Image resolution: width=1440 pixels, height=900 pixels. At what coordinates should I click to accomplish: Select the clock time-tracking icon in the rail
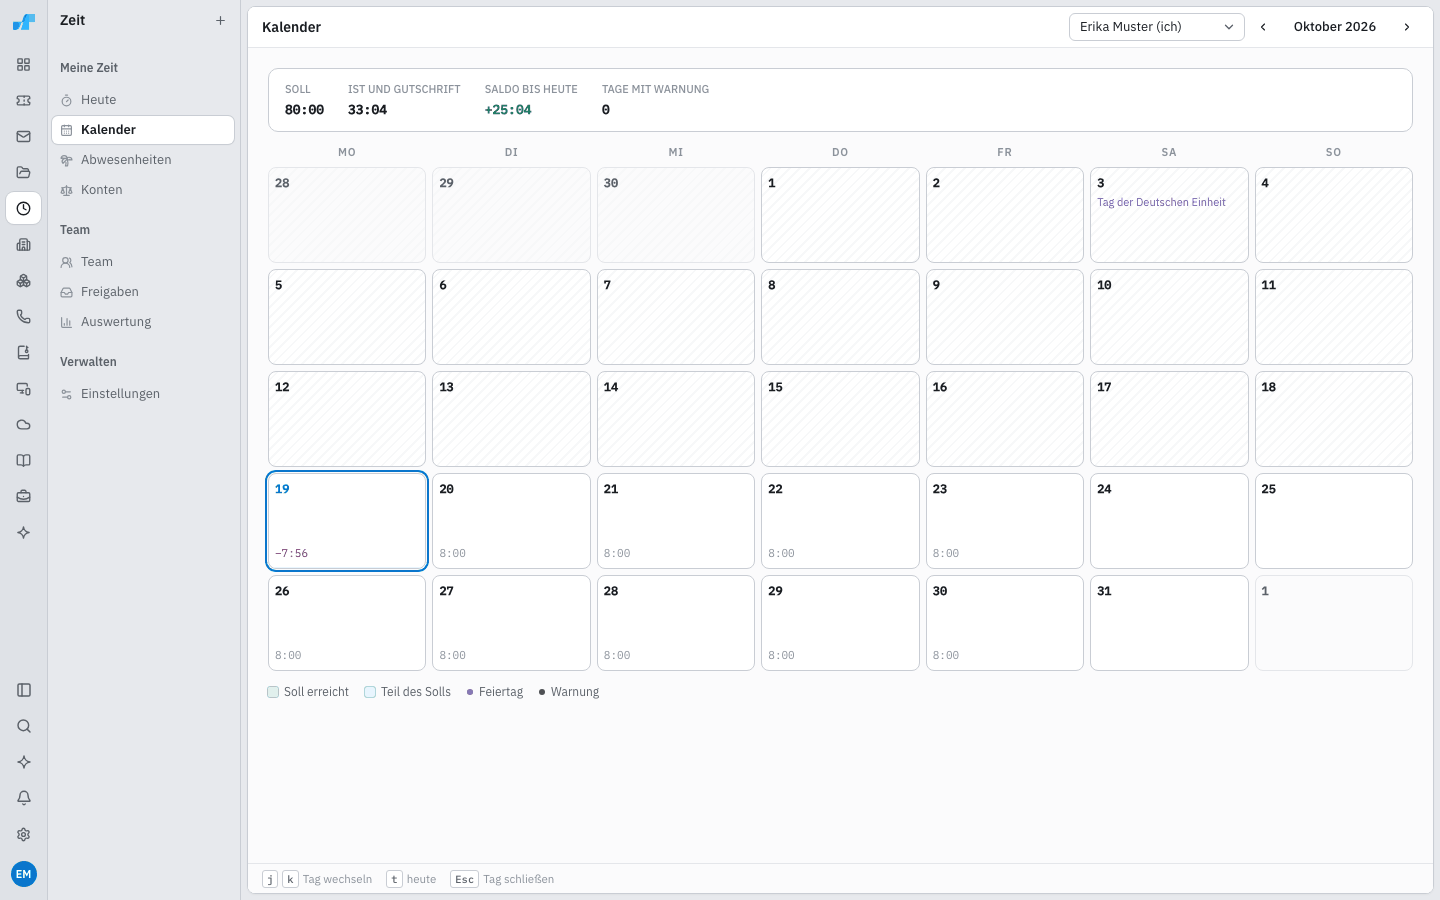(24, 209)
